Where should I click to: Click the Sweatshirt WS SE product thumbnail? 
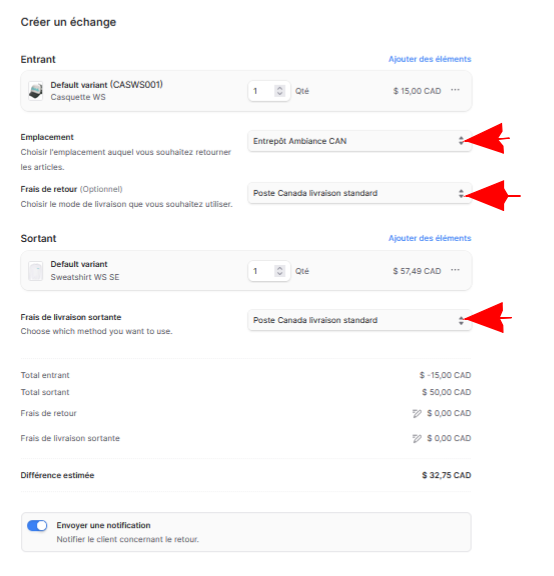tap(36, 271)
